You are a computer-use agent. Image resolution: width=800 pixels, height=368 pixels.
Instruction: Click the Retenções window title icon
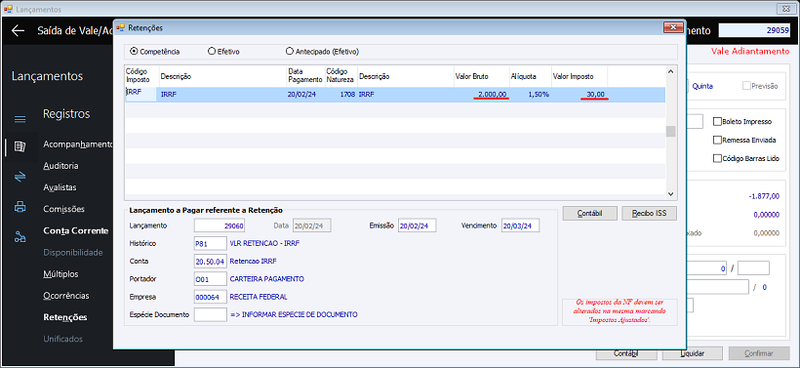coord(120,28)
